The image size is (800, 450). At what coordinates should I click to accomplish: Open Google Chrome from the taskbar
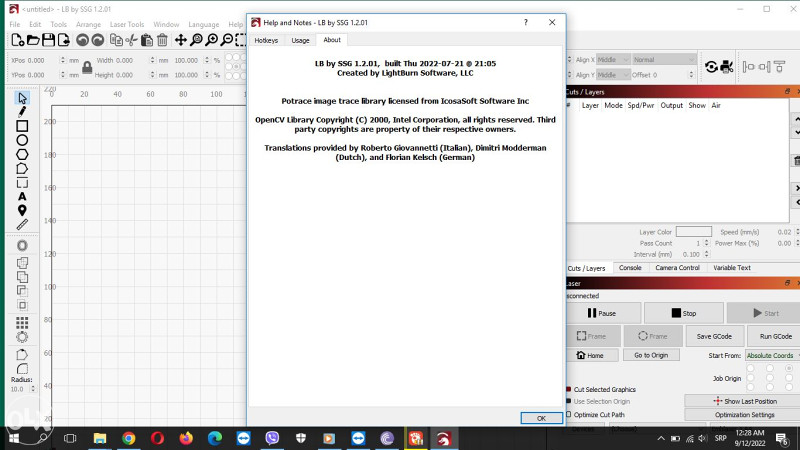pos(129,438)
